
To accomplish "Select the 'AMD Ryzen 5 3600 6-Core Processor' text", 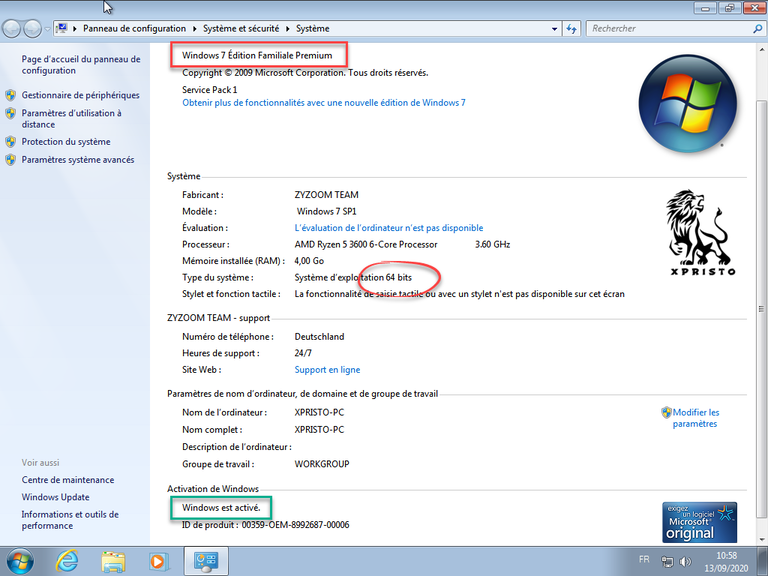I will (x=366, y=244).
